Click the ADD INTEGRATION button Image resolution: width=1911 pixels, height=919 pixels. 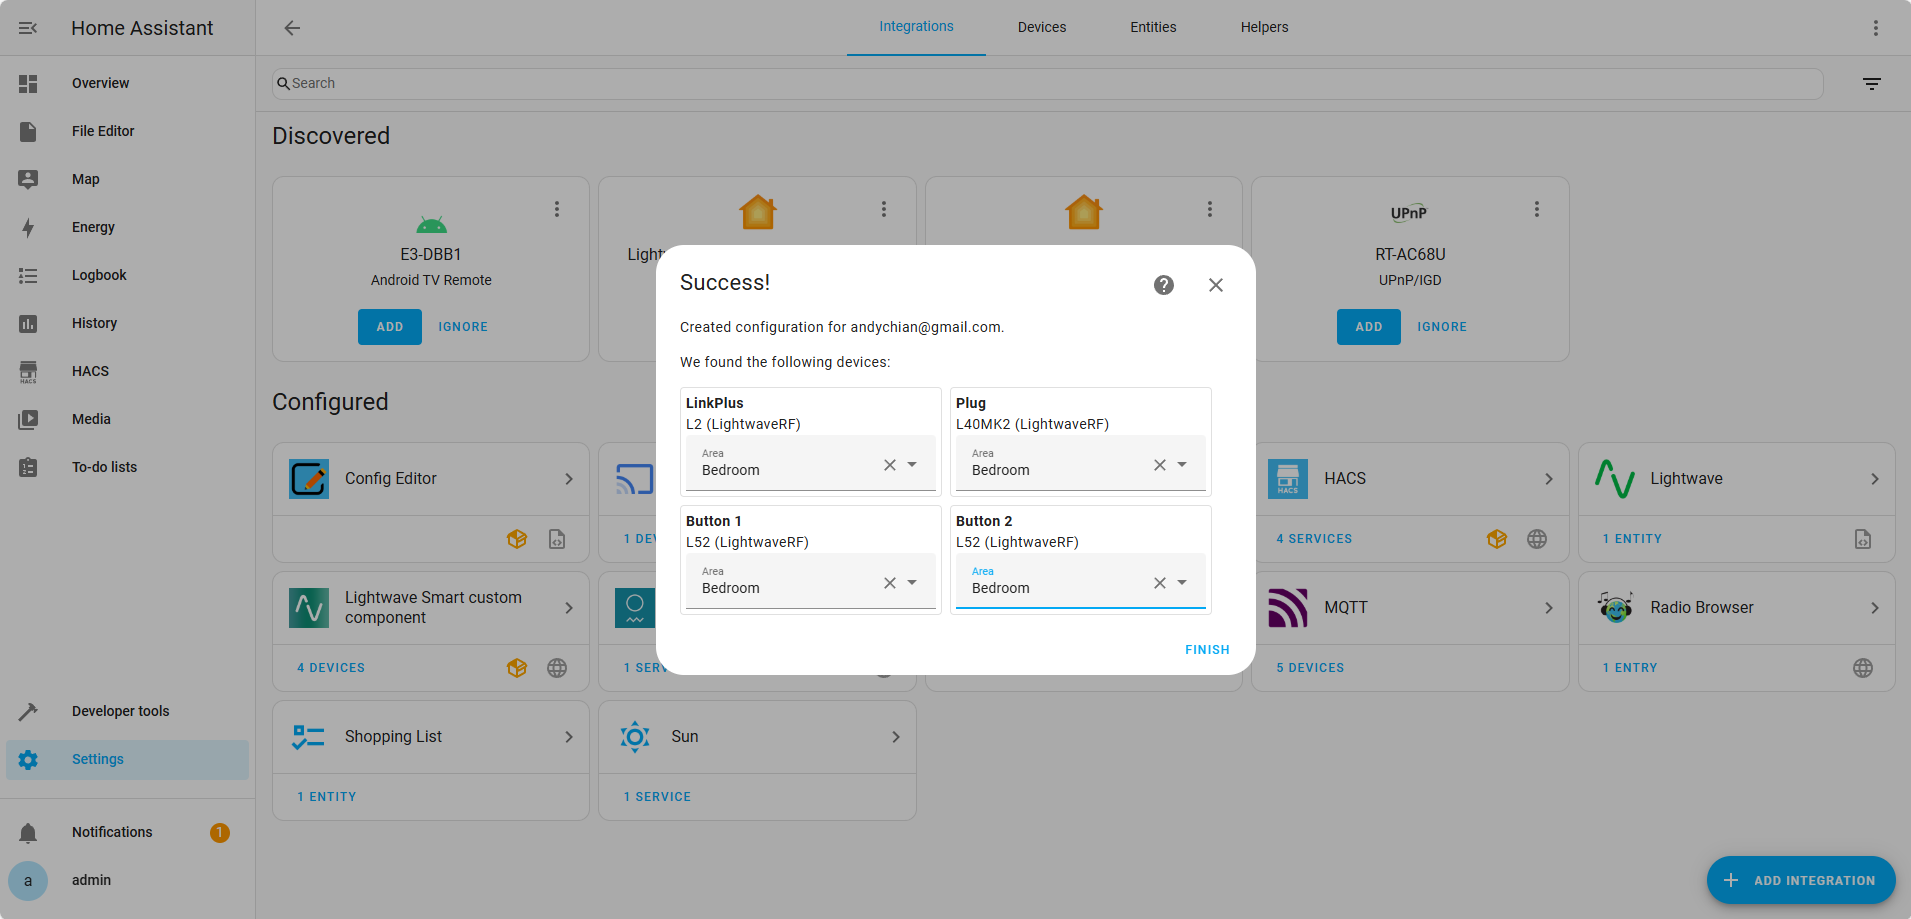[1800, 880]
